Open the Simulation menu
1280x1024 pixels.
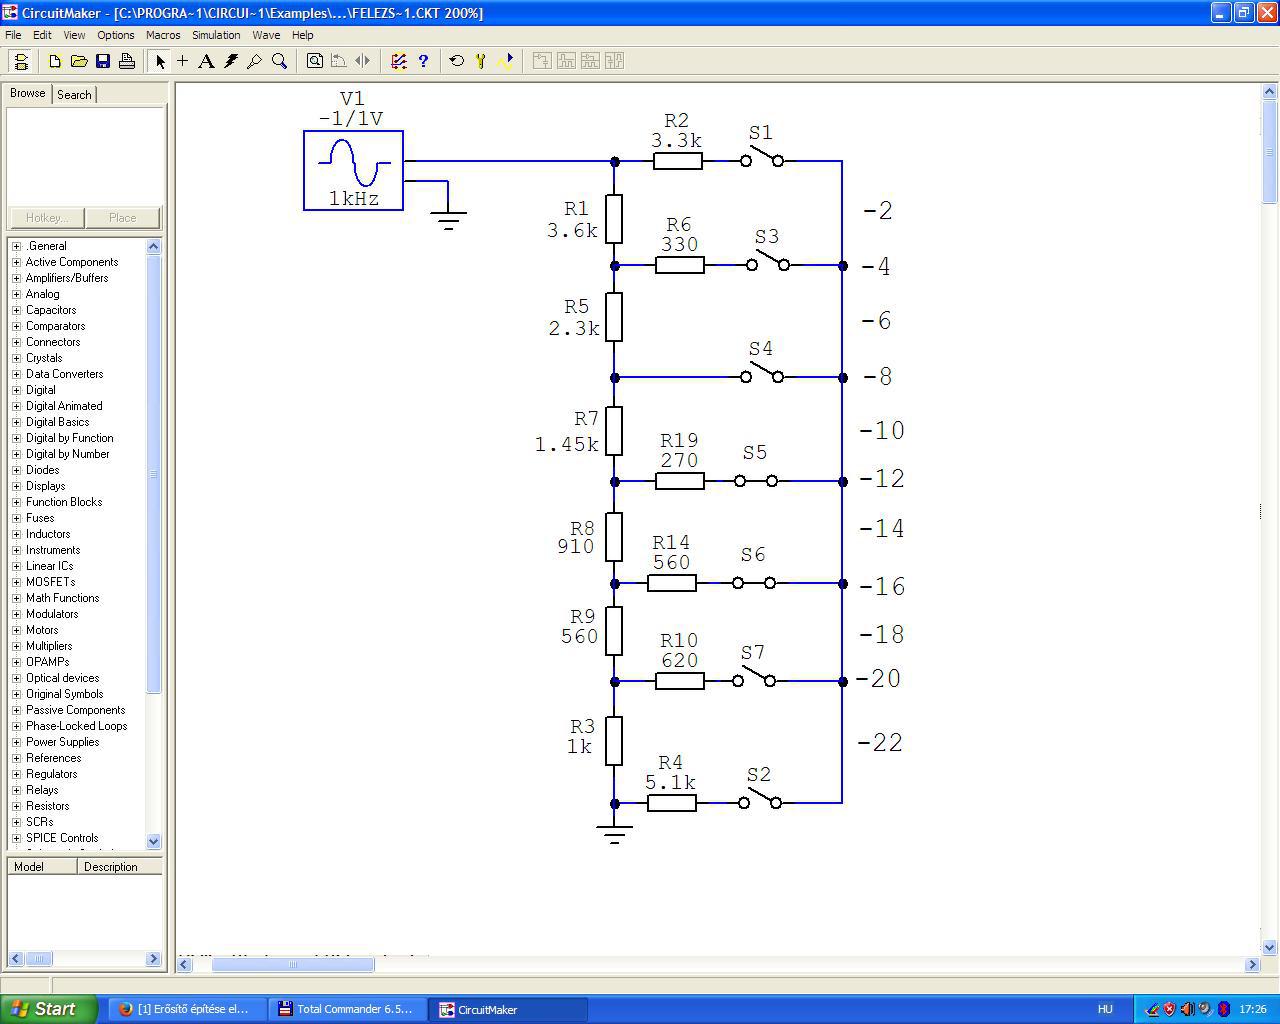pos(216,35)
